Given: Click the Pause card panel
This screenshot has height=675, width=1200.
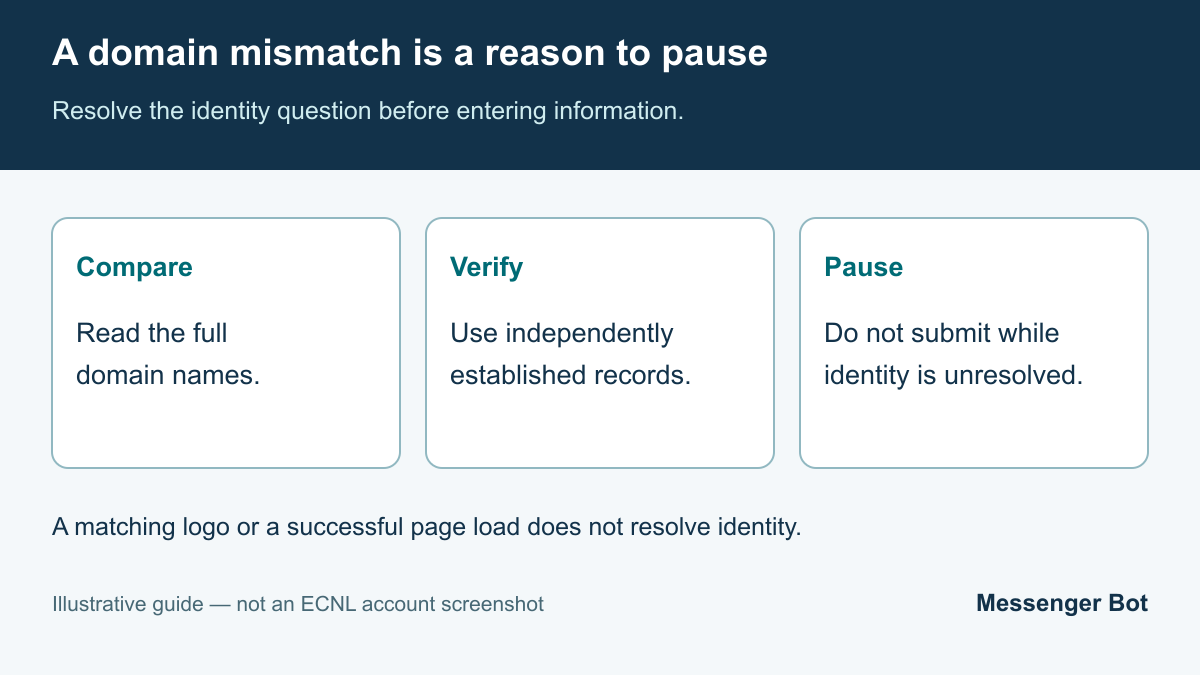Looking at the screenshot, I should (x=974, y=343).
